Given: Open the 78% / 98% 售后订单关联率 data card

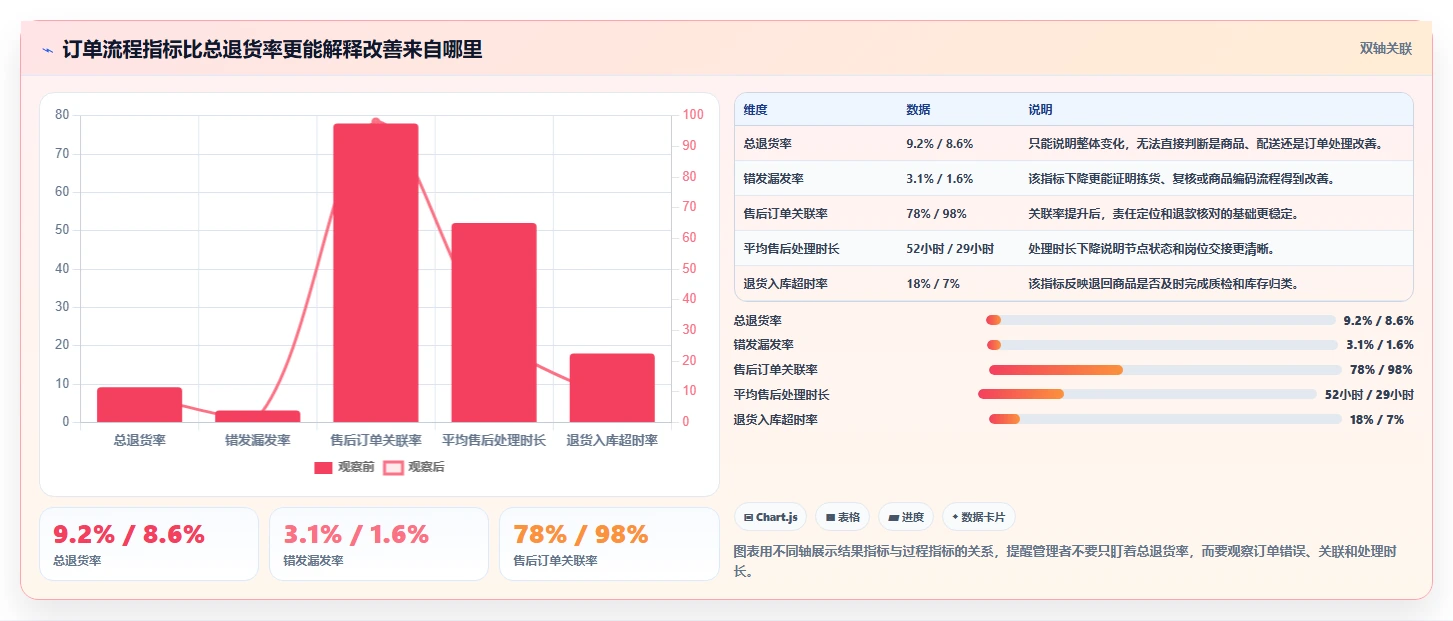Looking at the screenshot, I should [609, 544].
